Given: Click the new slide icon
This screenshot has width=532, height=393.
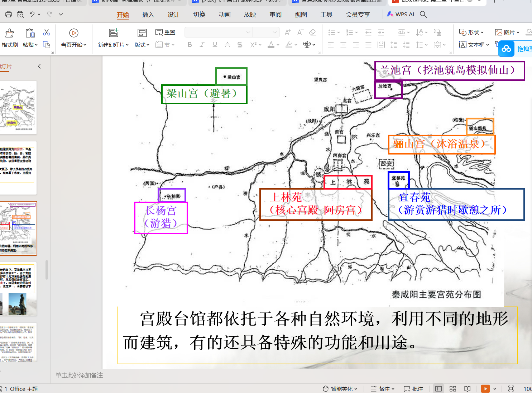Looking at the screenshot, I should [113, 33].
